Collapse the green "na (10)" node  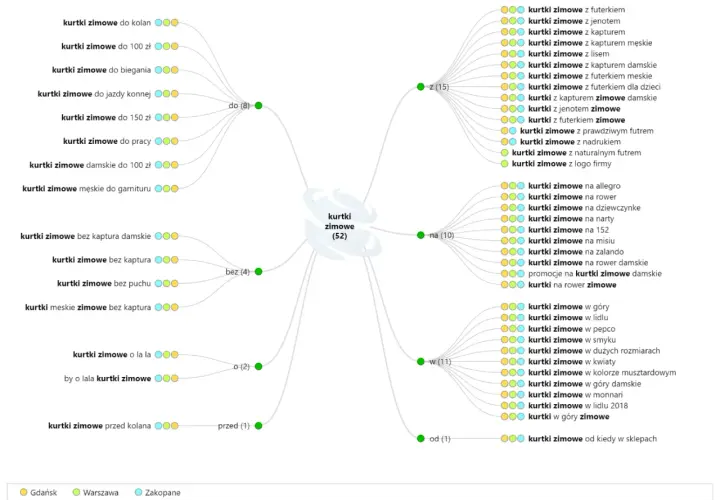[421, 235]
